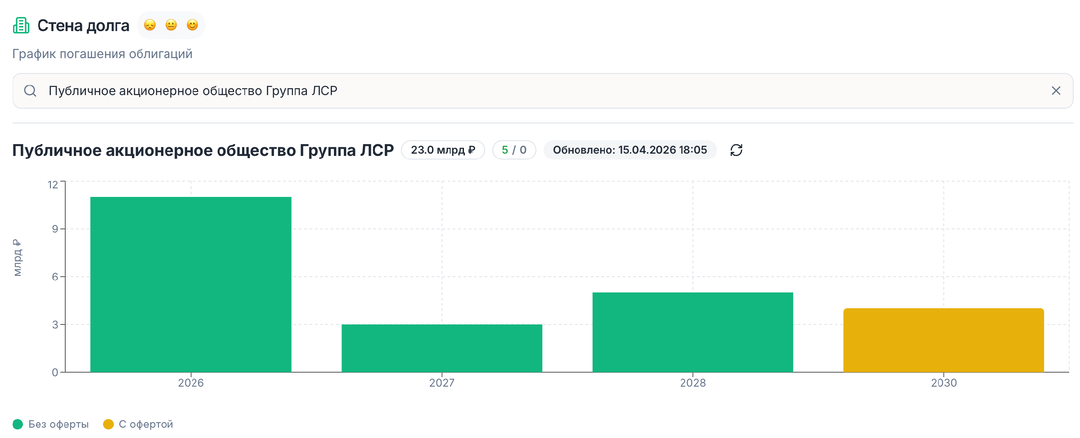Click the 6 y-axis label
Screen dimensions: 1080x438
click(x=55, y=277)
